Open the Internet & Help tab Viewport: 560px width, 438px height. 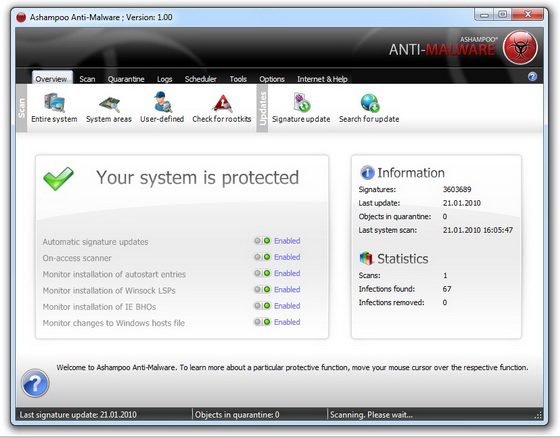[322, 79]
